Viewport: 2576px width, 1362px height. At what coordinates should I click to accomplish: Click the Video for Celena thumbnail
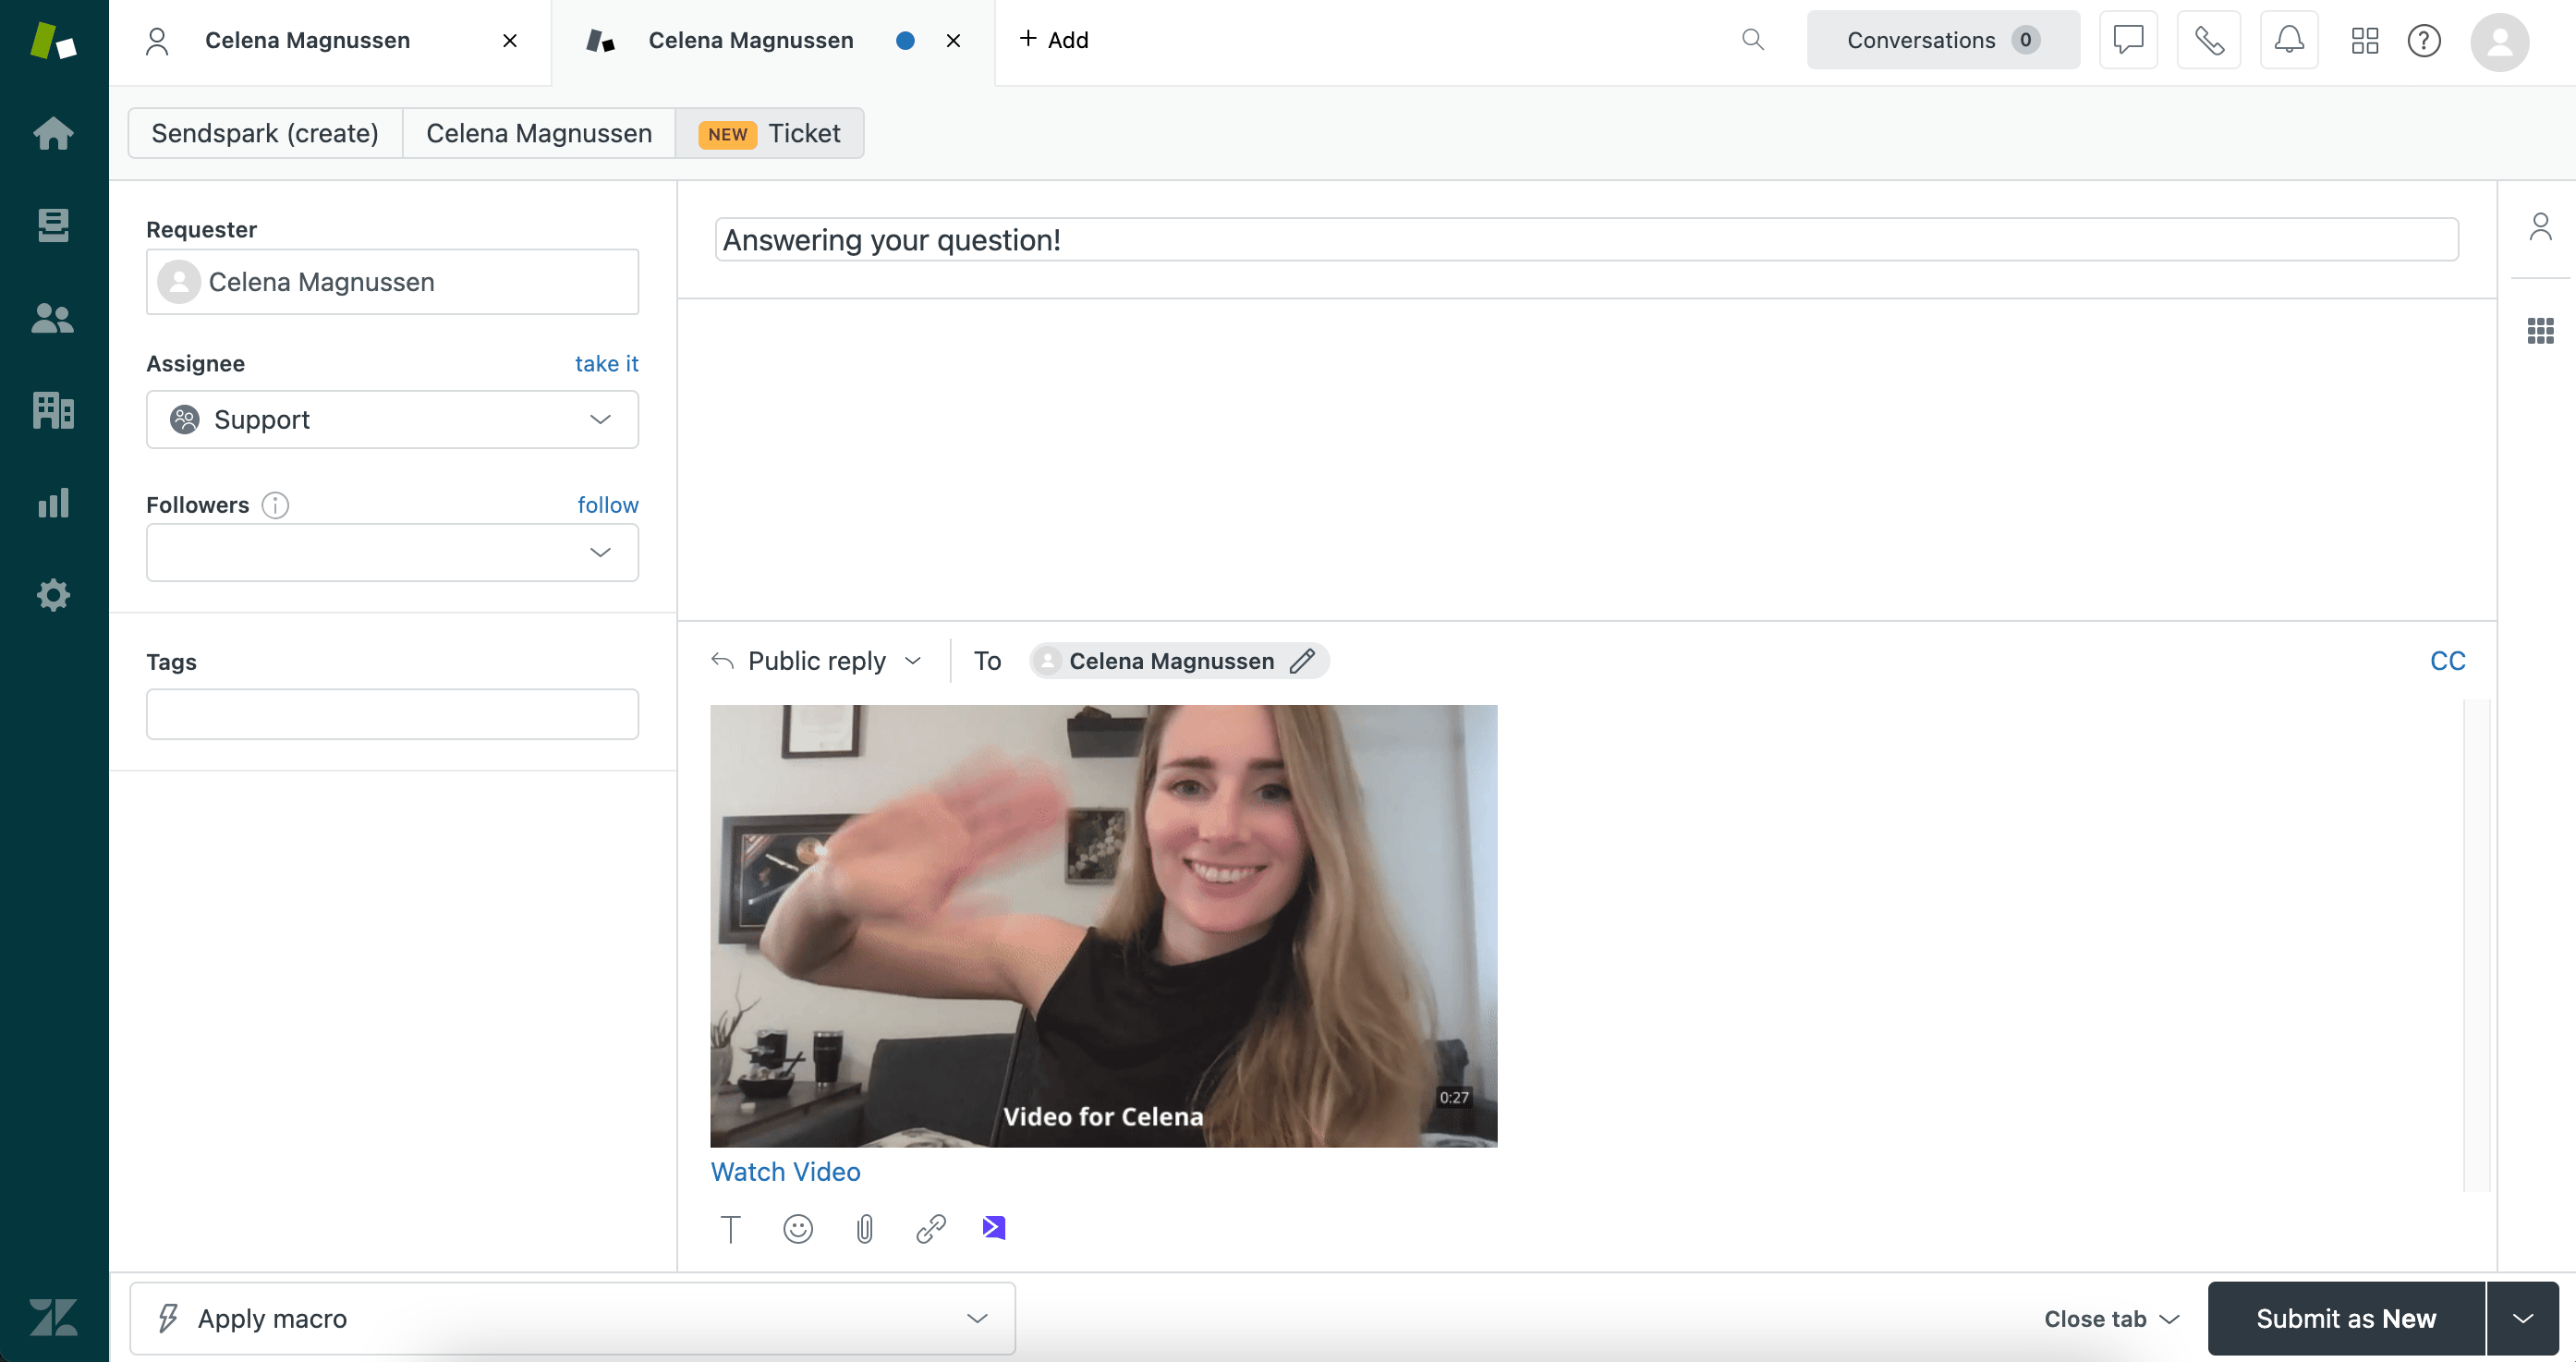[1103, 926]
